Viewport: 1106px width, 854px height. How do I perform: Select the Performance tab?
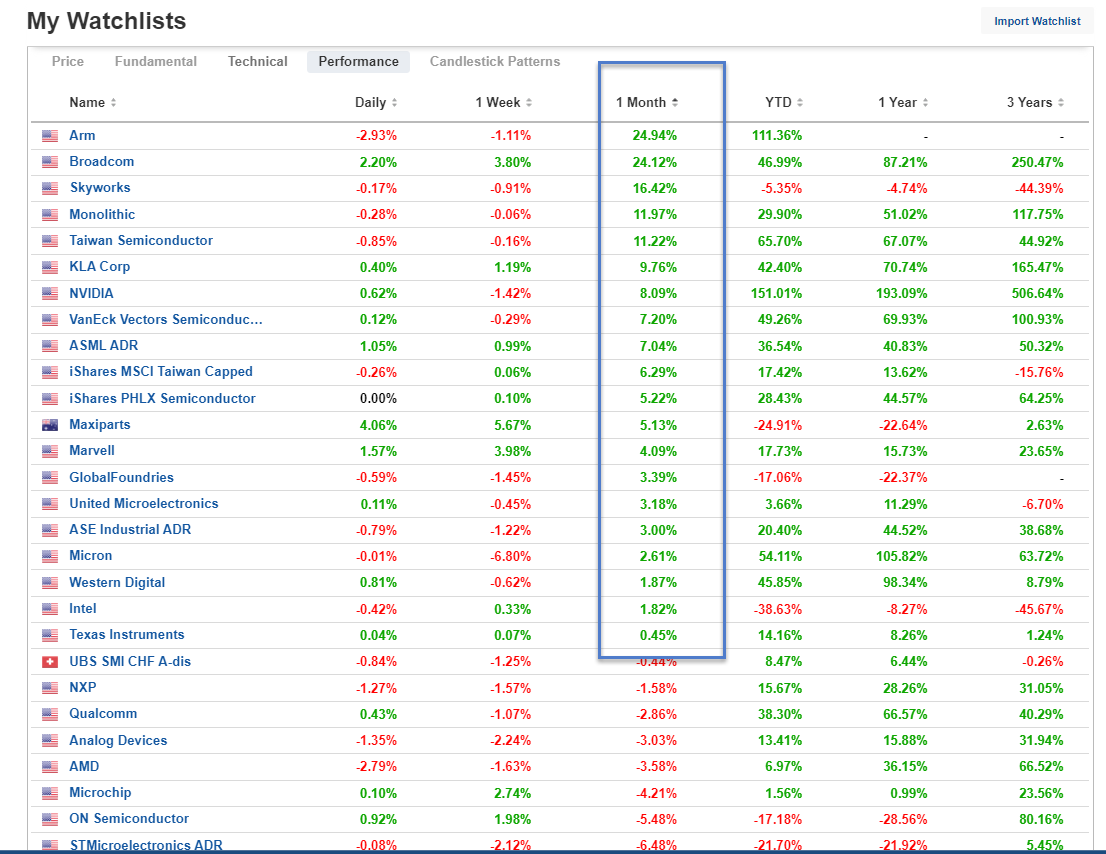point(358,61)
